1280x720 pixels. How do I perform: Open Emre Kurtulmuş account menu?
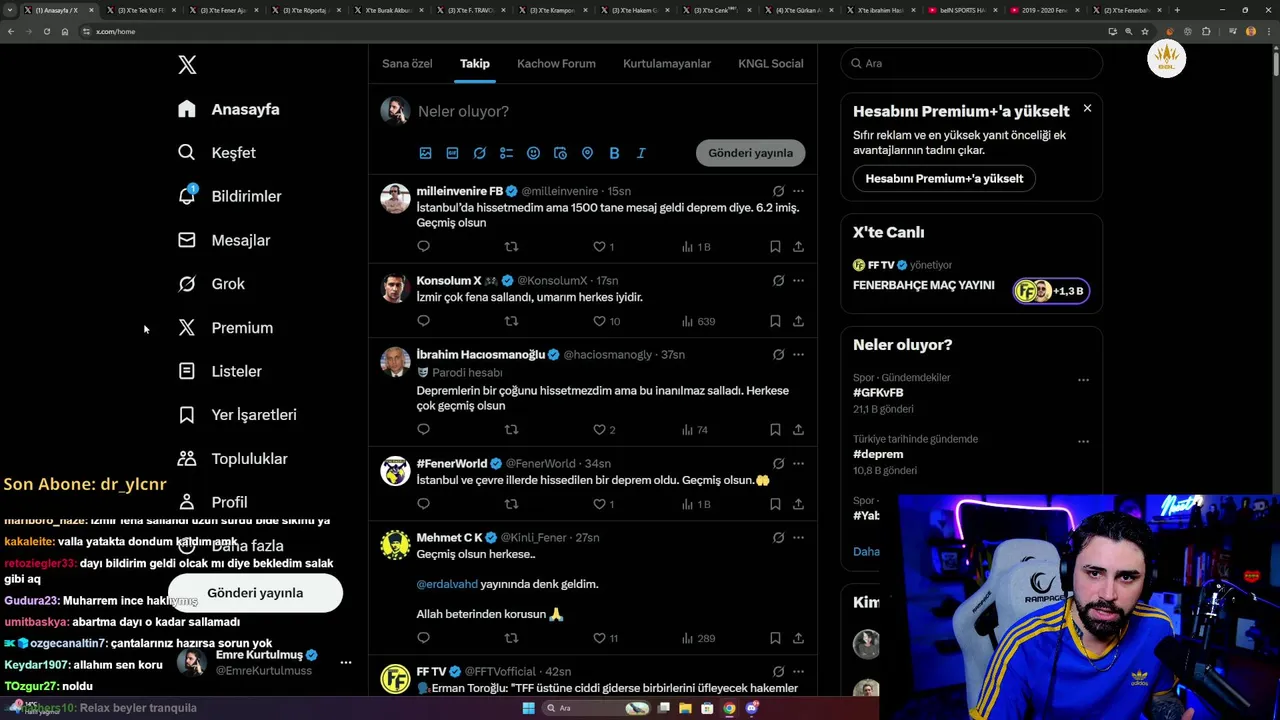[265, 662]
